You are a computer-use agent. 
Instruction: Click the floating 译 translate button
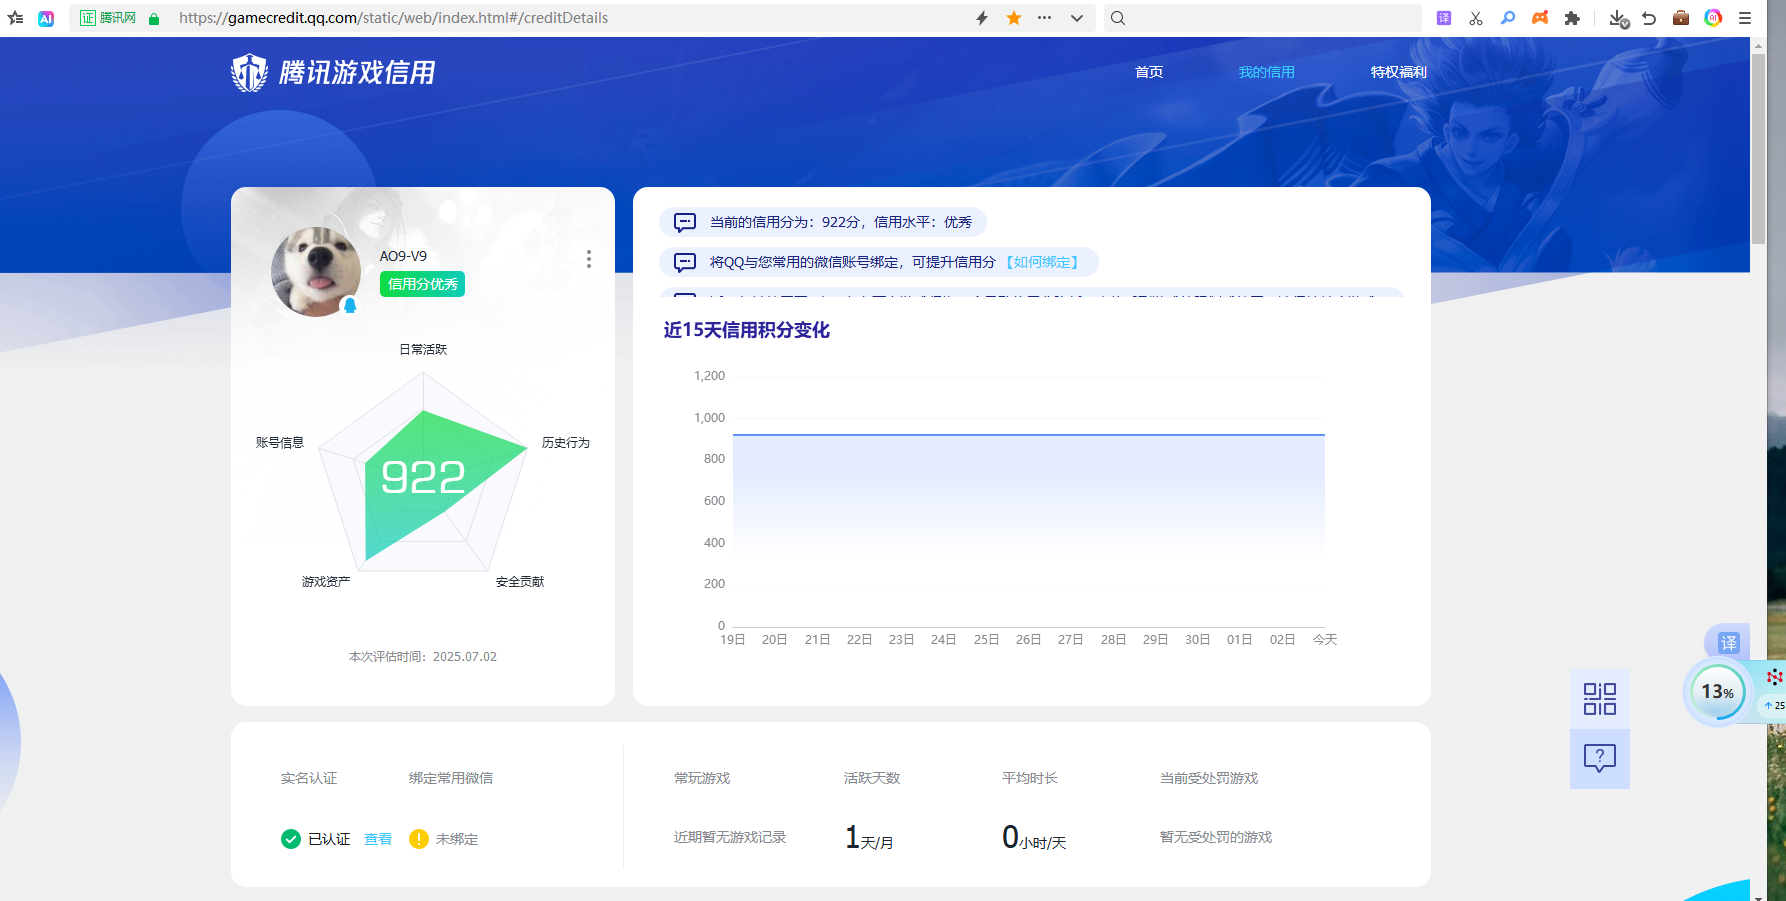[x=1729, y=643]
